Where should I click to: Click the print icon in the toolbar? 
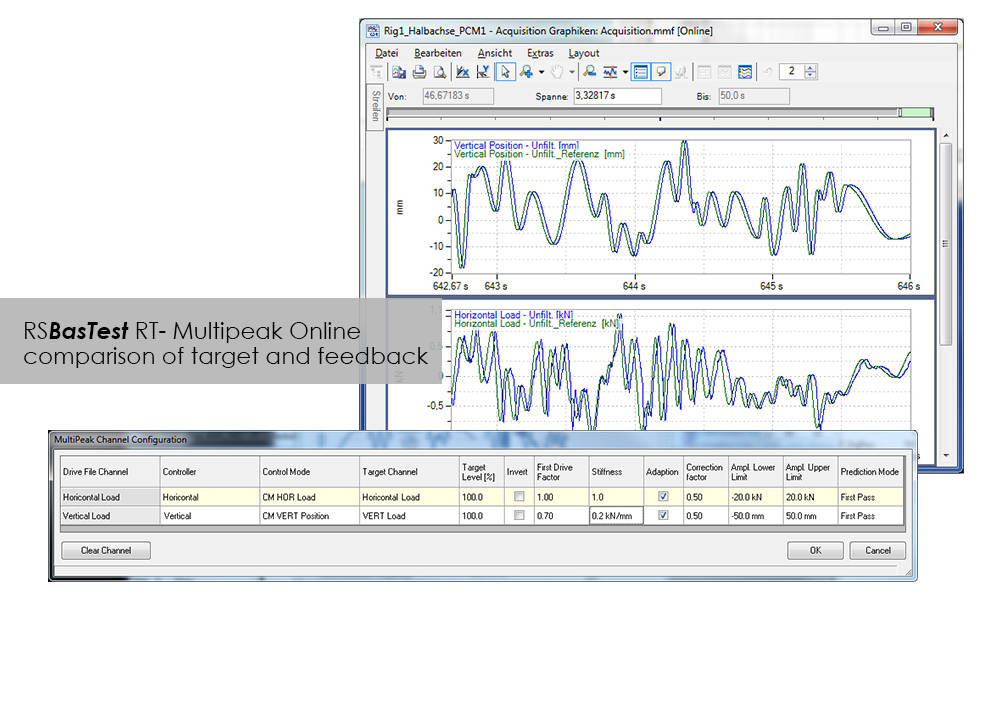(x=419, y=72)
